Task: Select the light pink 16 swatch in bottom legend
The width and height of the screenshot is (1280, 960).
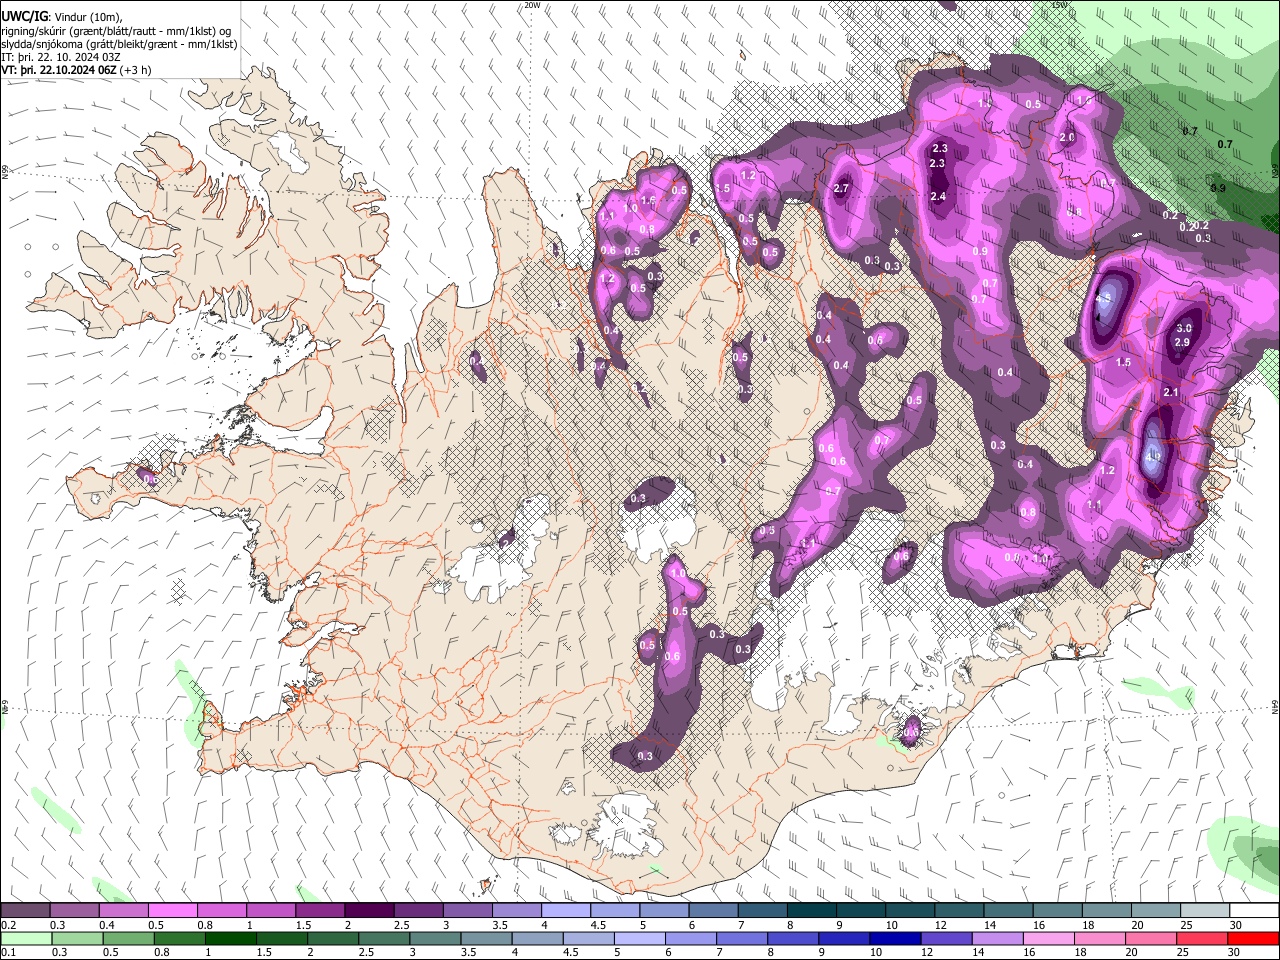Action: (1048, 938)
